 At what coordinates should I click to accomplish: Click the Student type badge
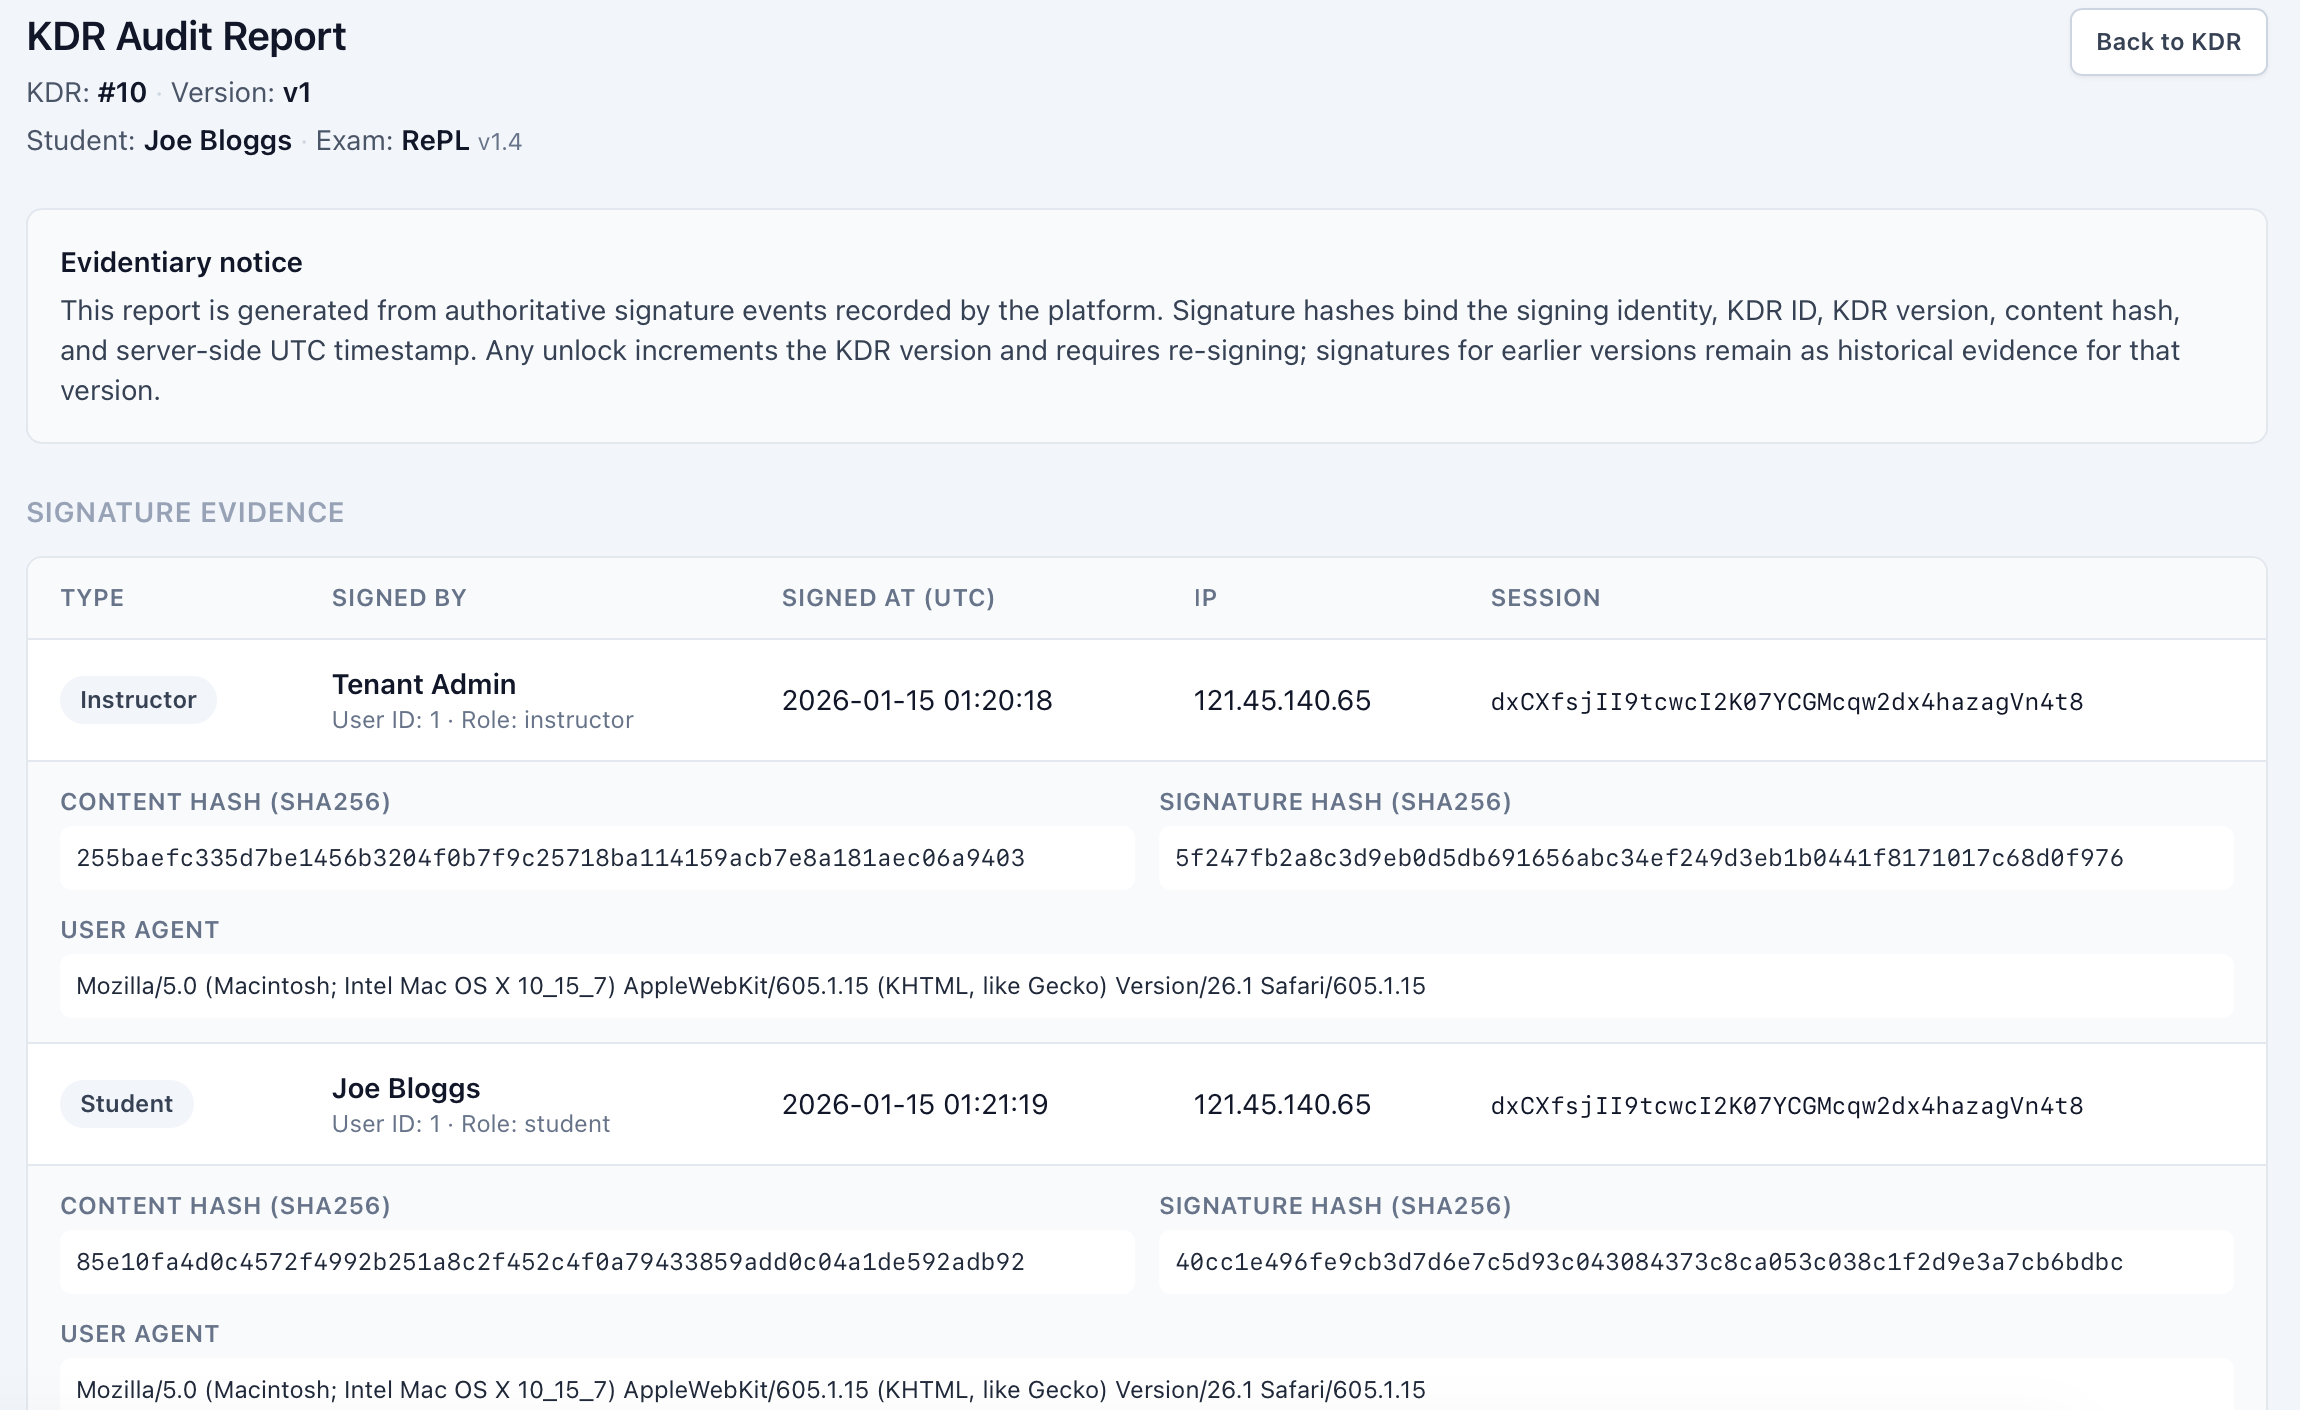126,1104
